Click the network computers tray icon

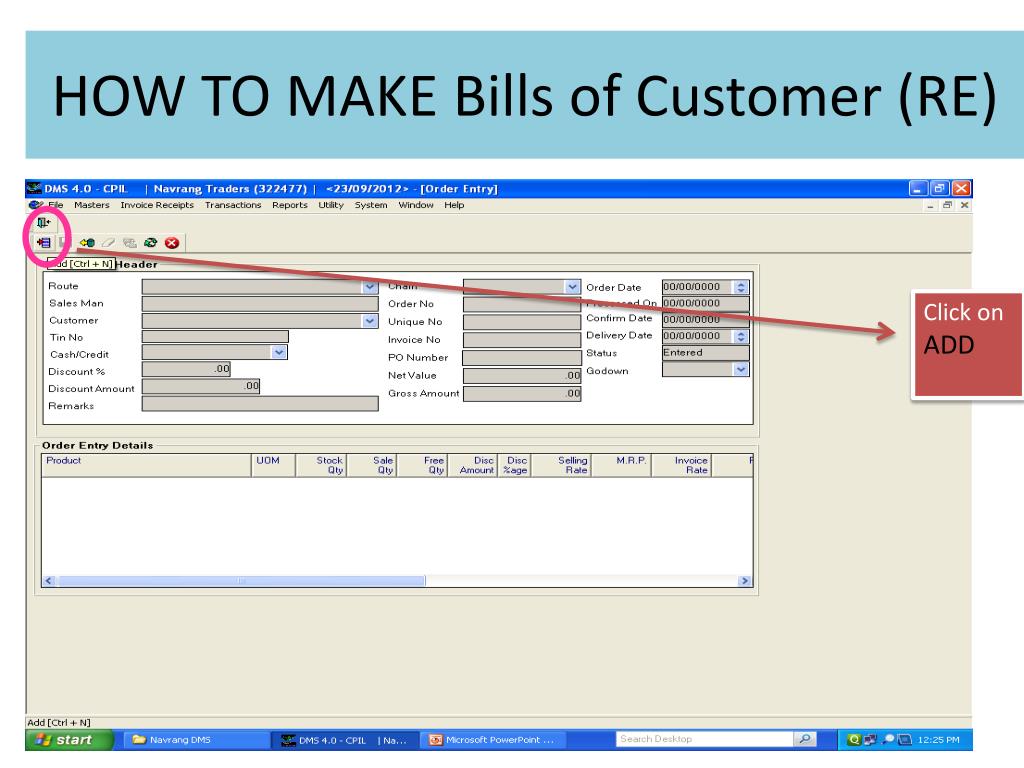870,740
